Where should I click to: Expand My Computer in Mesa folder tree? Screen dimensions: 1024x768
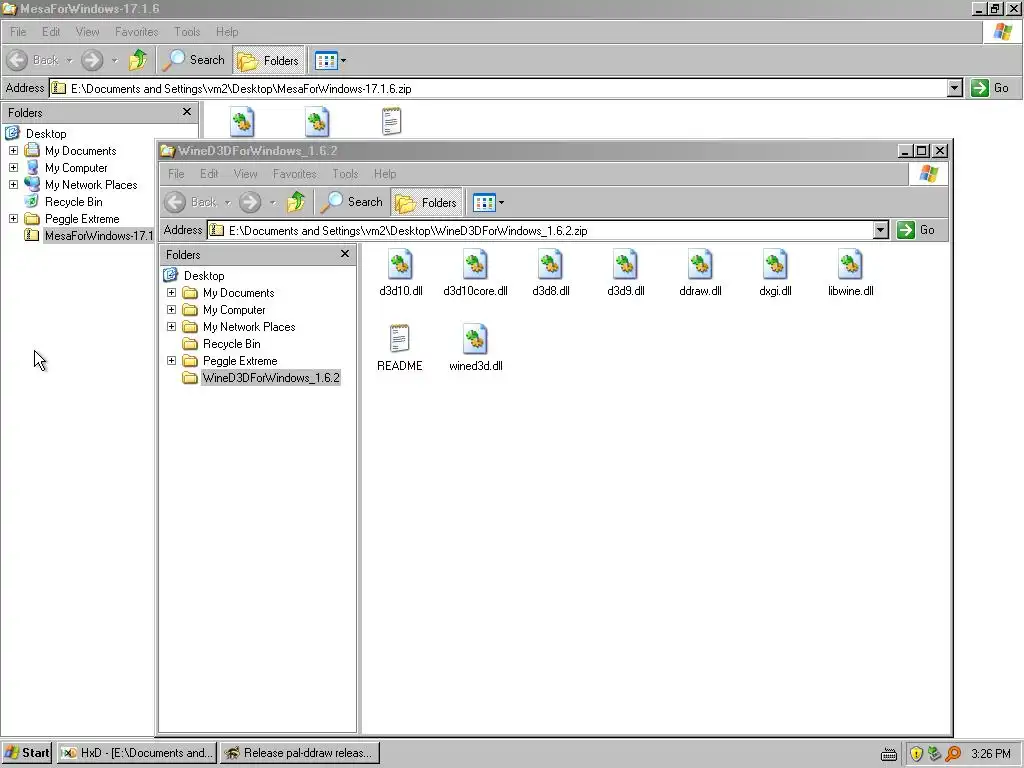click(x=13, y=168)
